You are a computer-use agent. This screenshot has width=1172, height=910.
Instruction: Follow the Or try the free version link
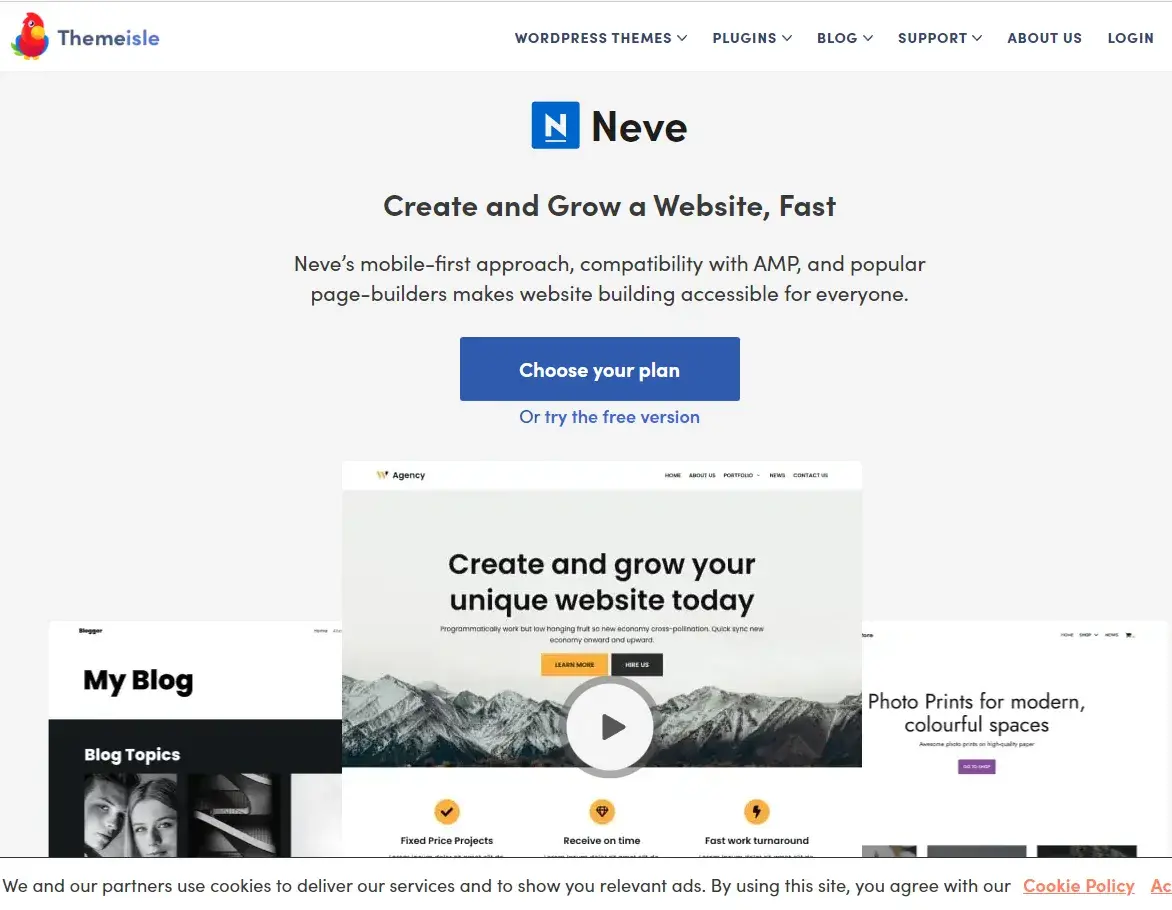(609, 417)
